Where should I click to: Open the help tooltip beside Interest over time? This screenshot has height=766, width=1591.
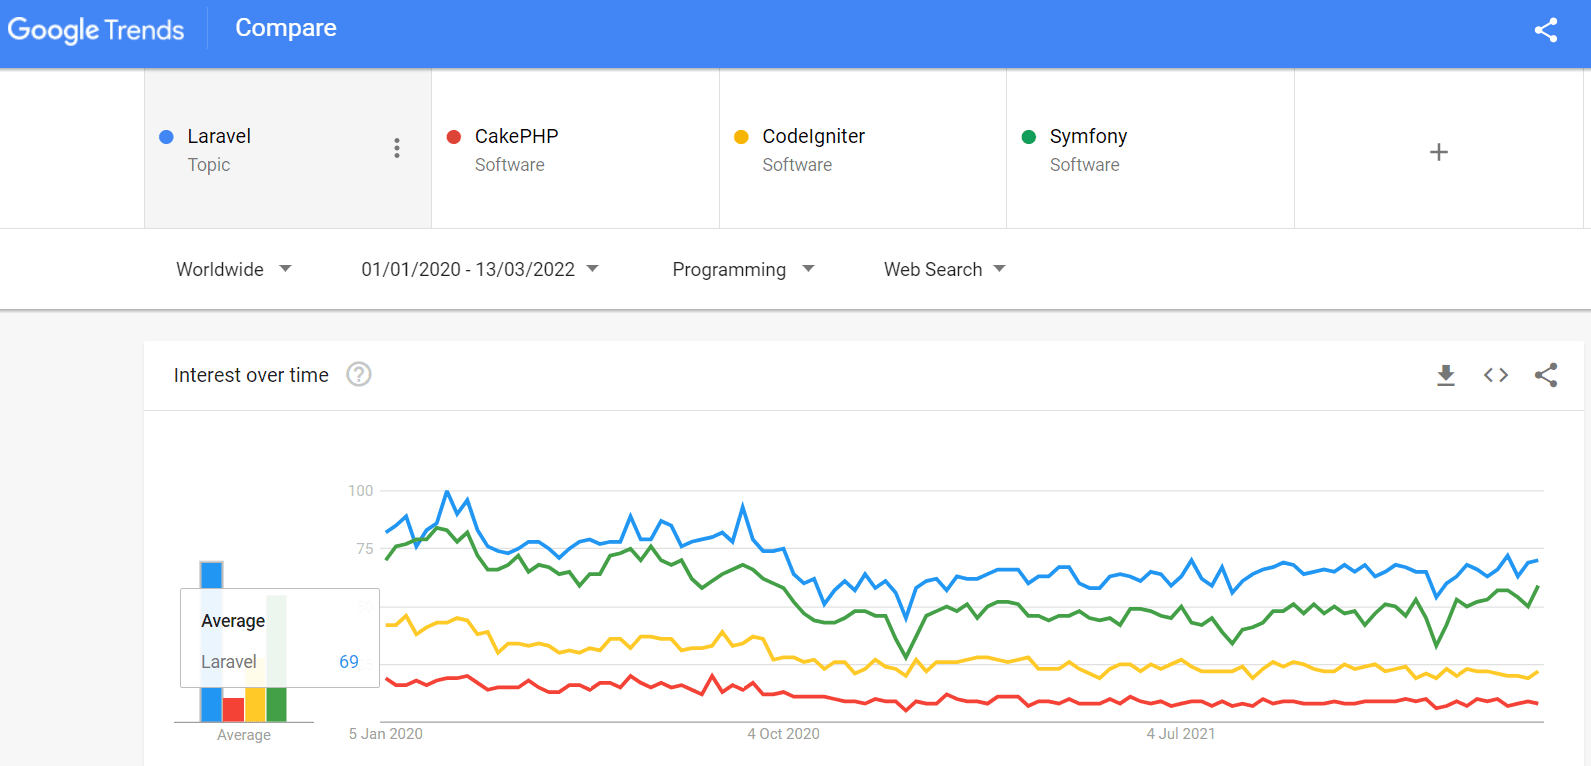pyautogui.click(x=358, y=374)
